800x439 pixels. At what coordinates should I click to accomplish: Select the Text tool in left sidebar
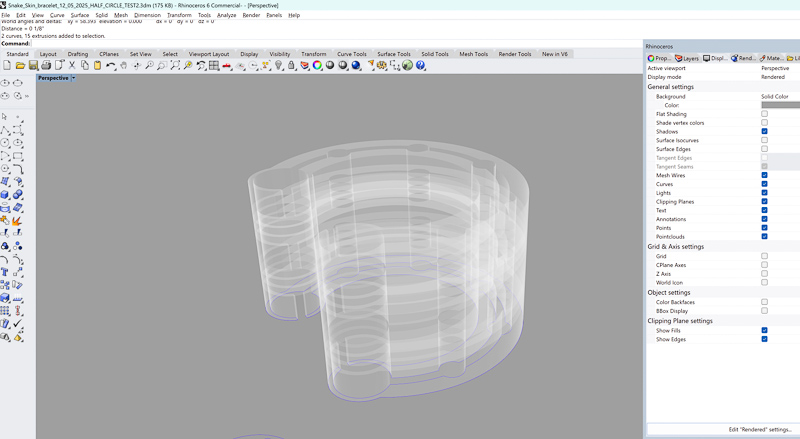[x=6, y=271]
